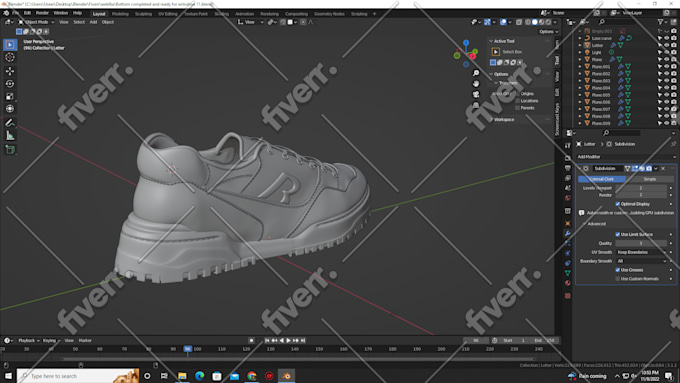
Task: Open the UV Smooth Keep Boundaries dropdown
Action: click(x=641, y=252)
